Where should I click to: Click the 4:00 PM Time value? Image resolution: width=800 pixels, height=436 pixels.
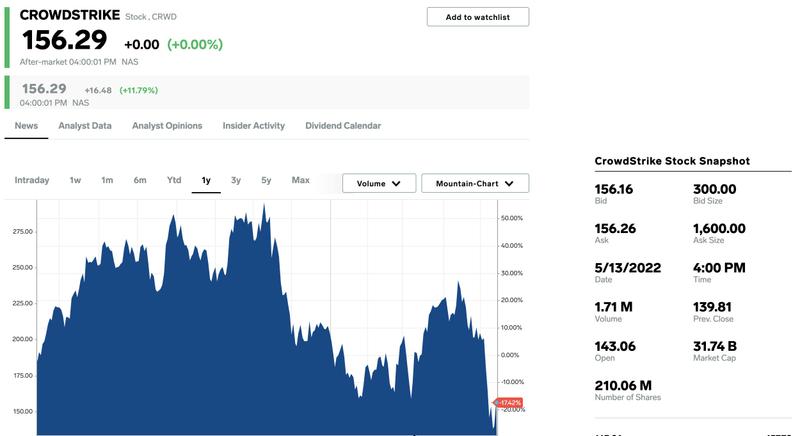coord(719,268)
